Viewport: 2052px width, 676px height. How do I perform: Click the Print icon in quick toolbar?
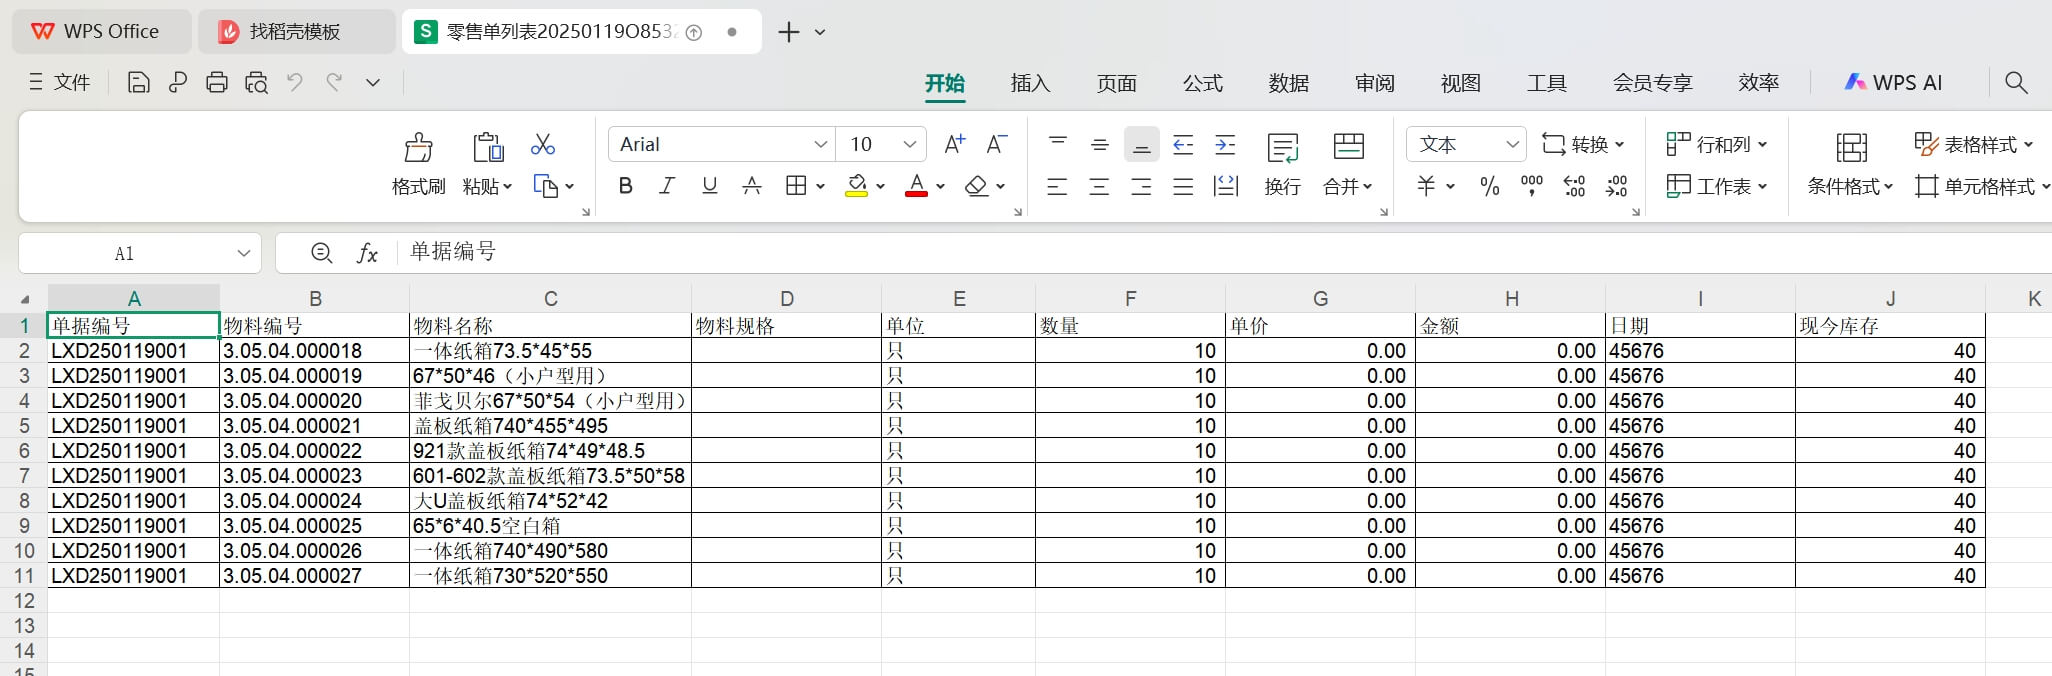pos(217,83)
